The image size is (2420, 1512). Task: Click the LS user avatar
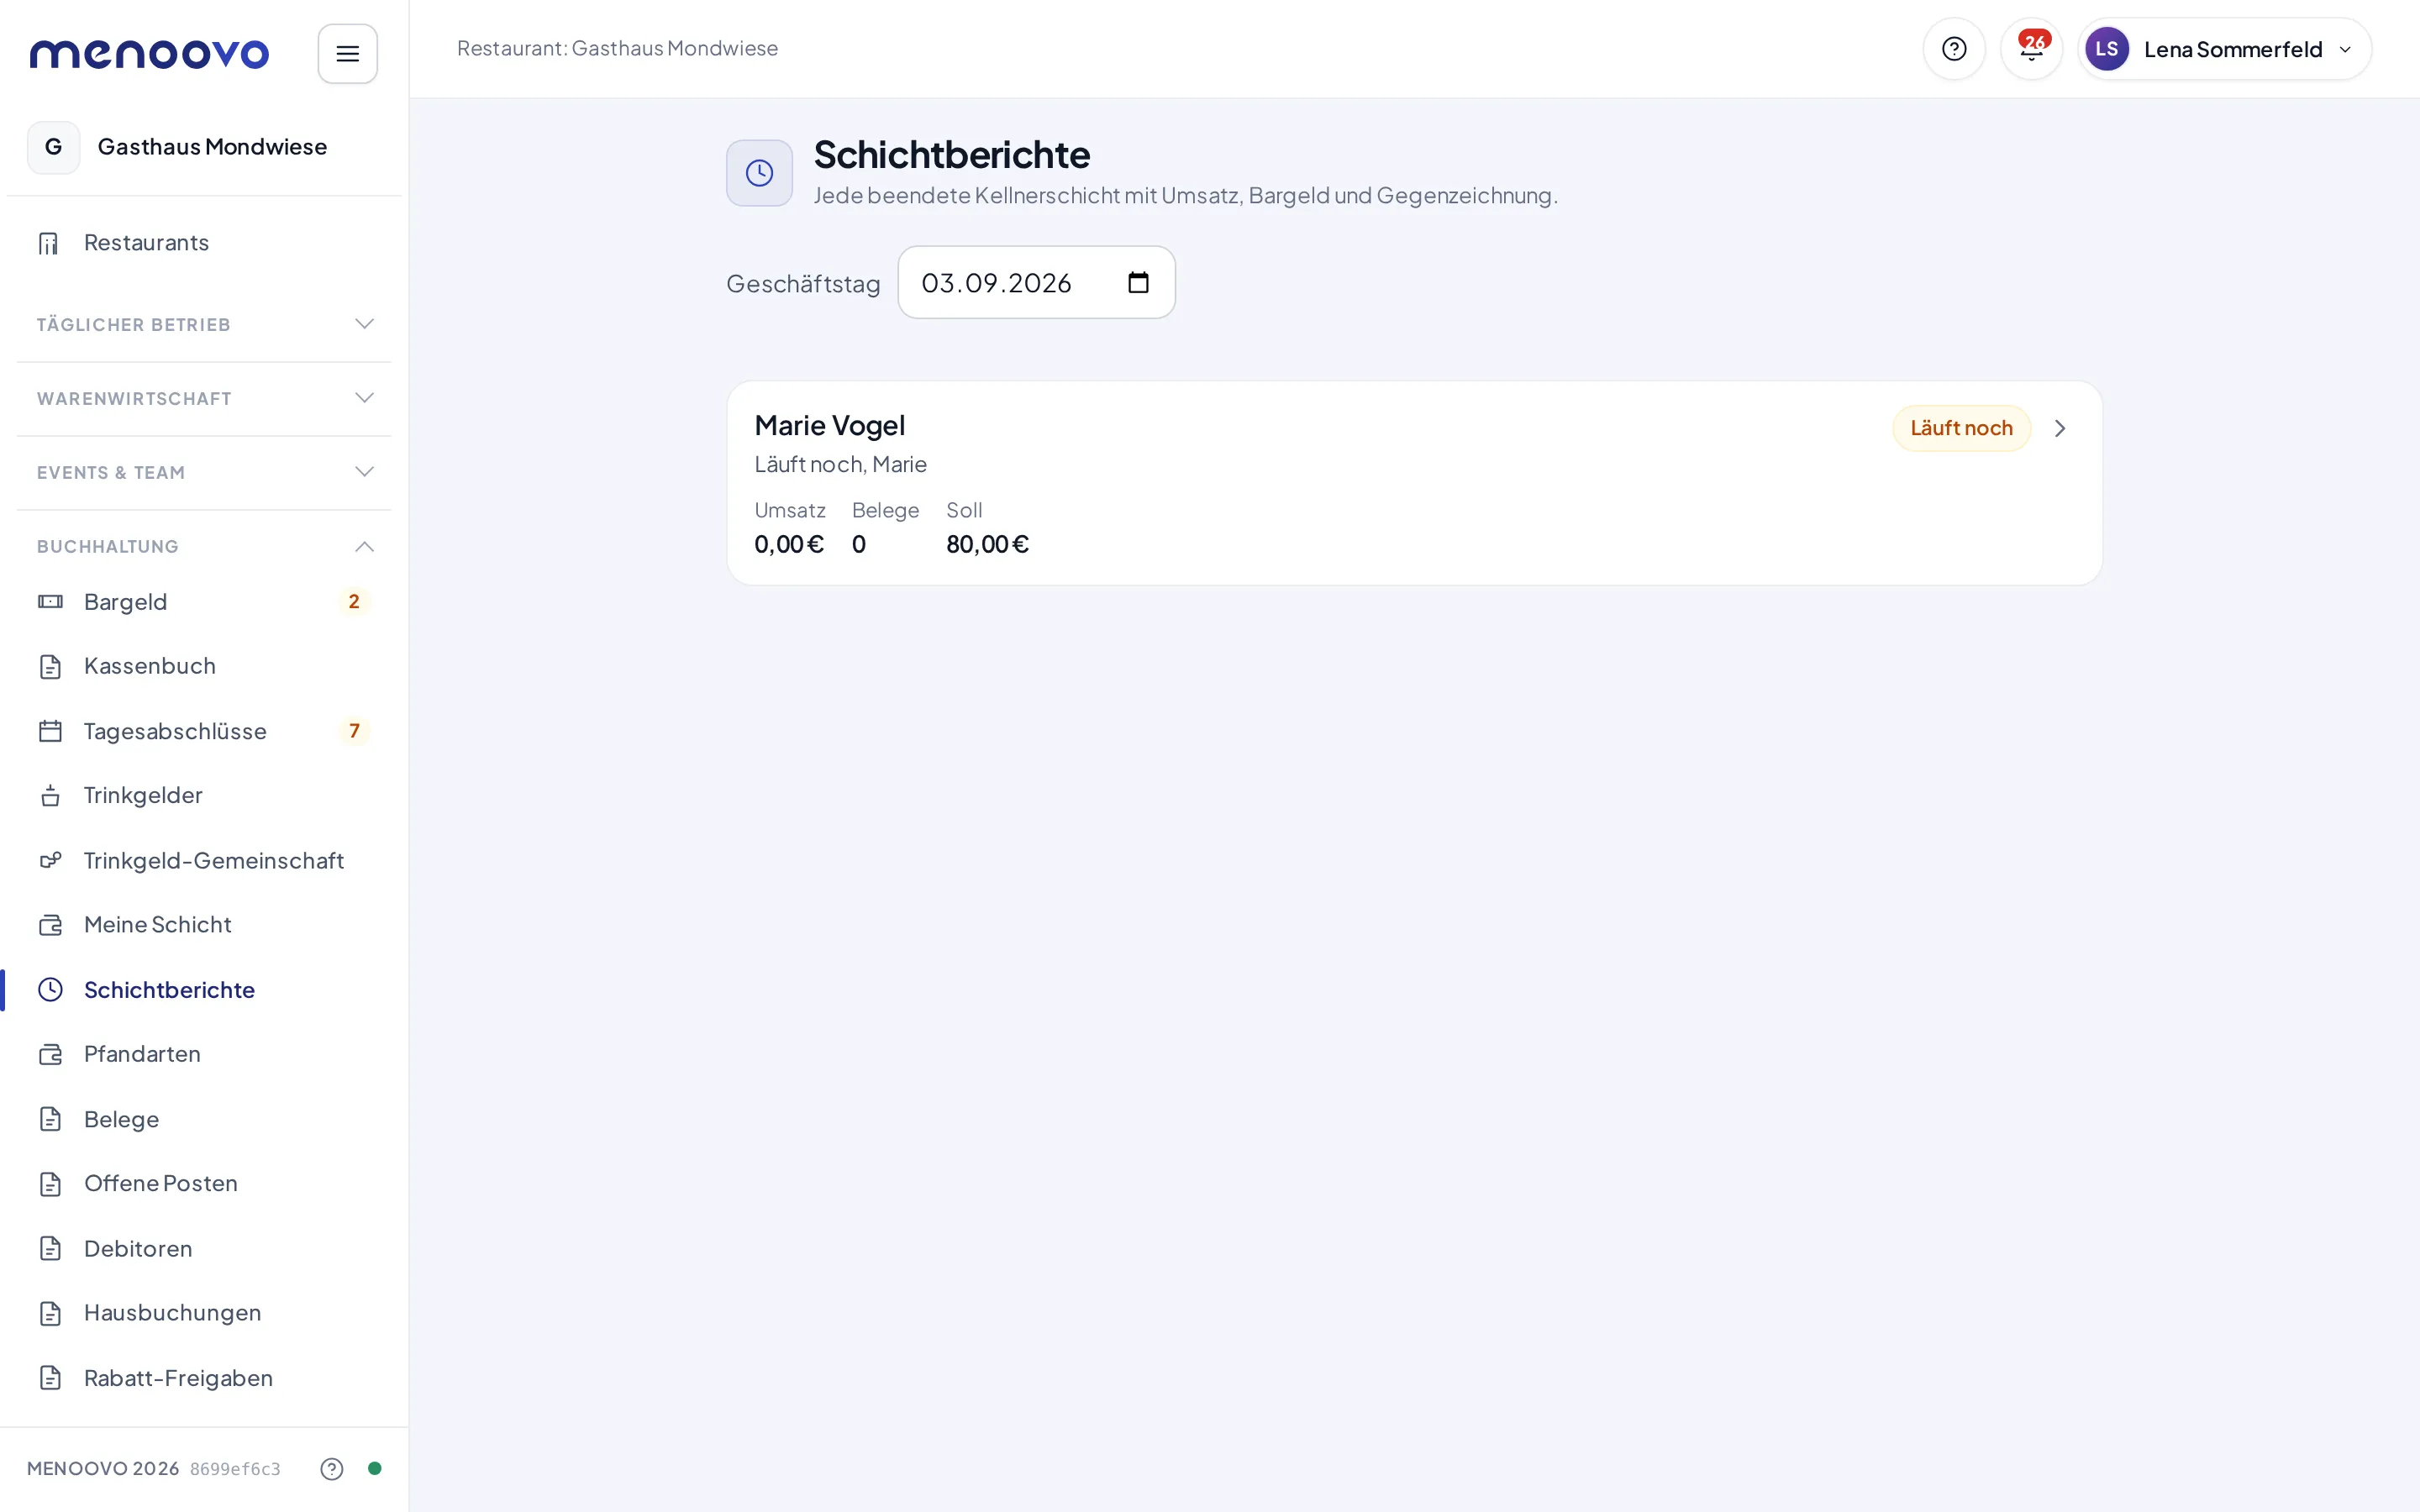pyautogui.click(x=2106, y=49)
